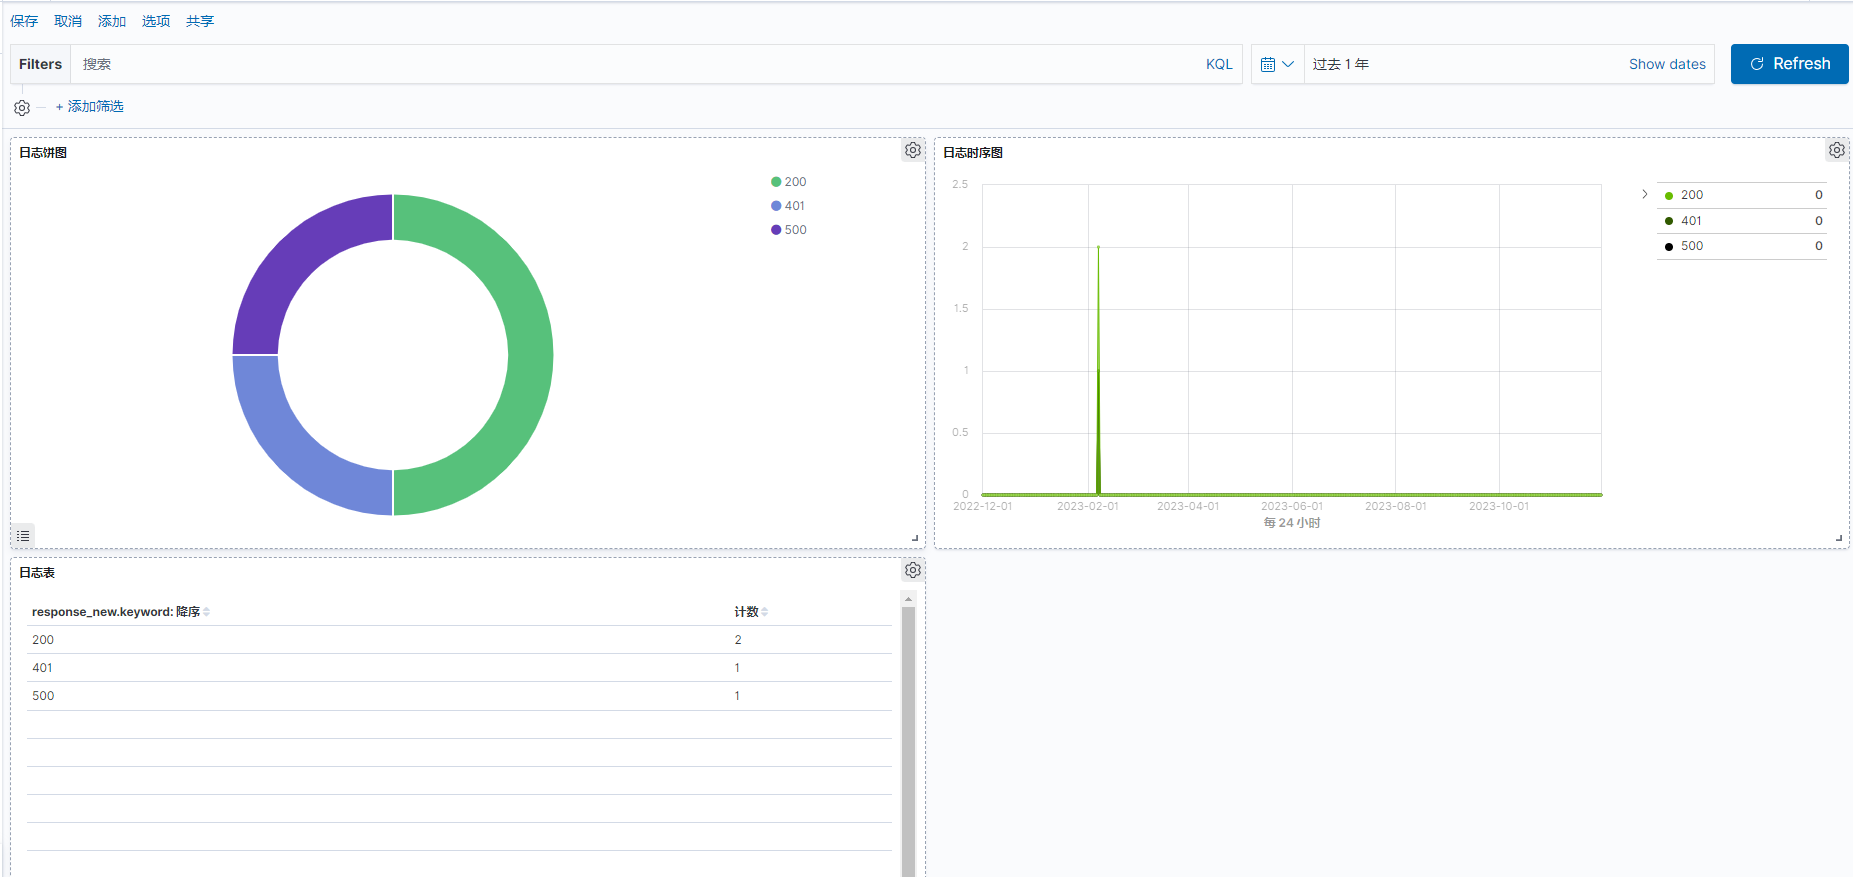Viewport: 1853px width, 877px height.
Task: Click the 每 24 小时 axis label
Action: pos(1292,523)
